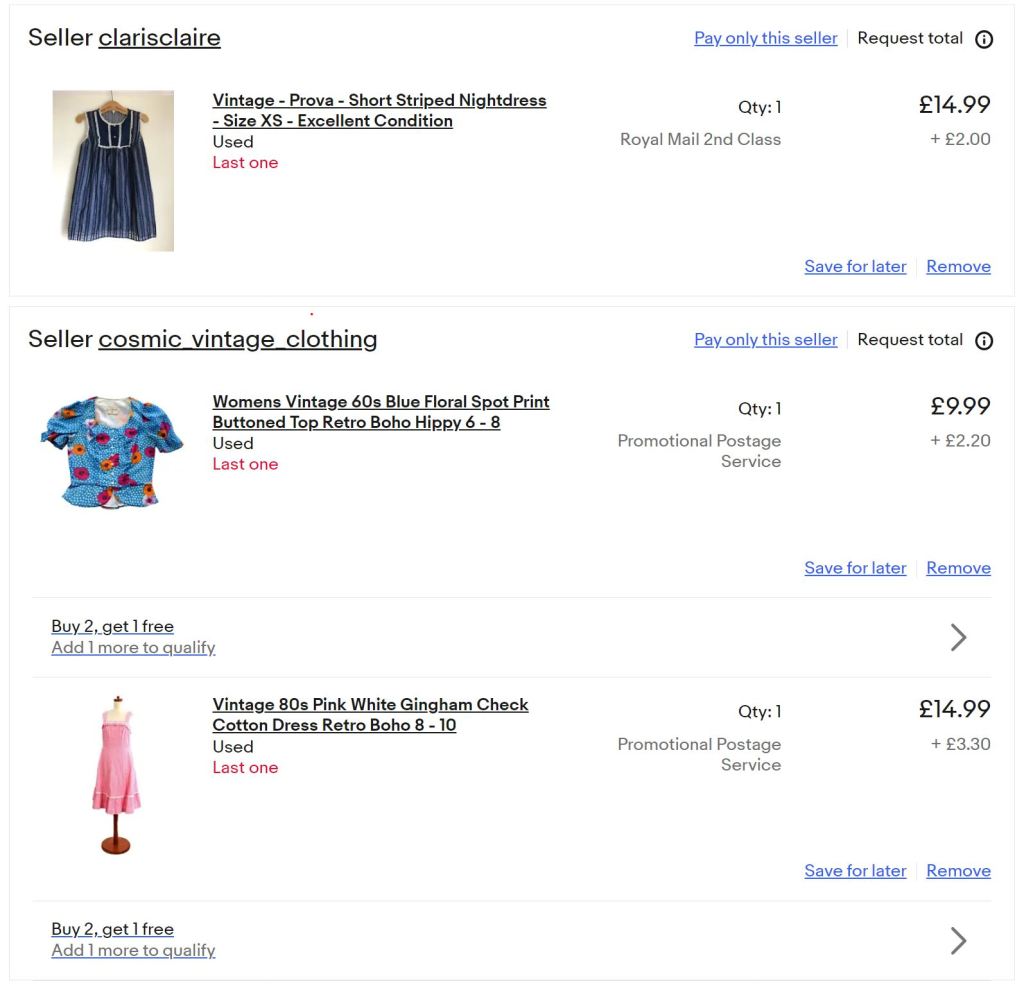Pay only seller clarisclaire
Image resolution: width=1024 pixels, height=988 pixels.
pyautogui.click(x=765, y=38)
